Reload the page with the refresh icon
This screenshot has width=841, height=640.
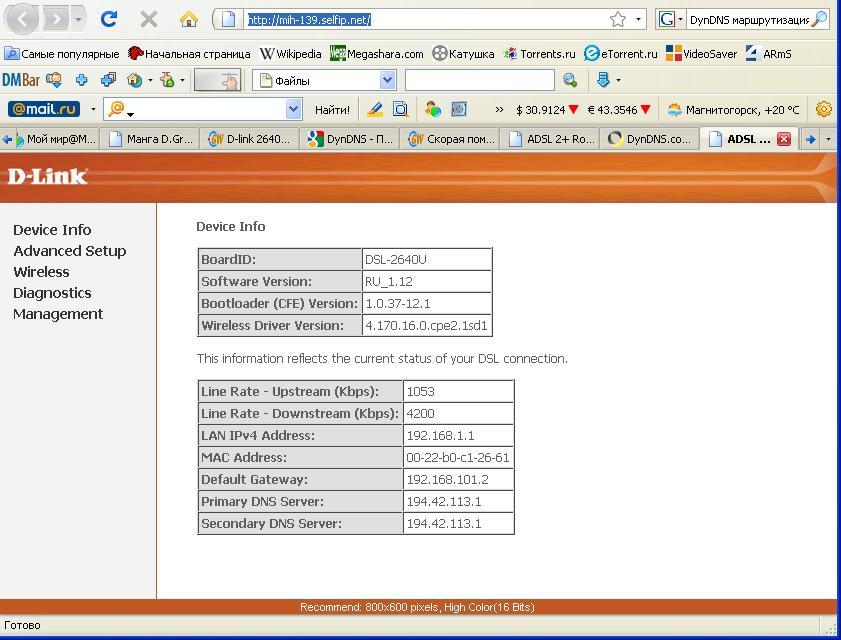[109, 20]
